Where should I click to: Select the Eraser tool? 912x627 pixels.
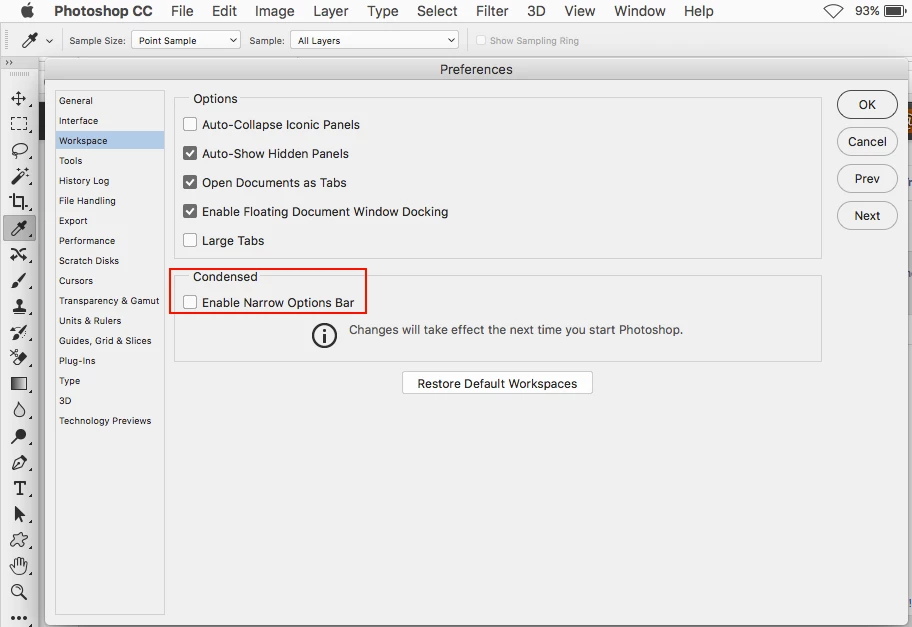coord(19,358)
